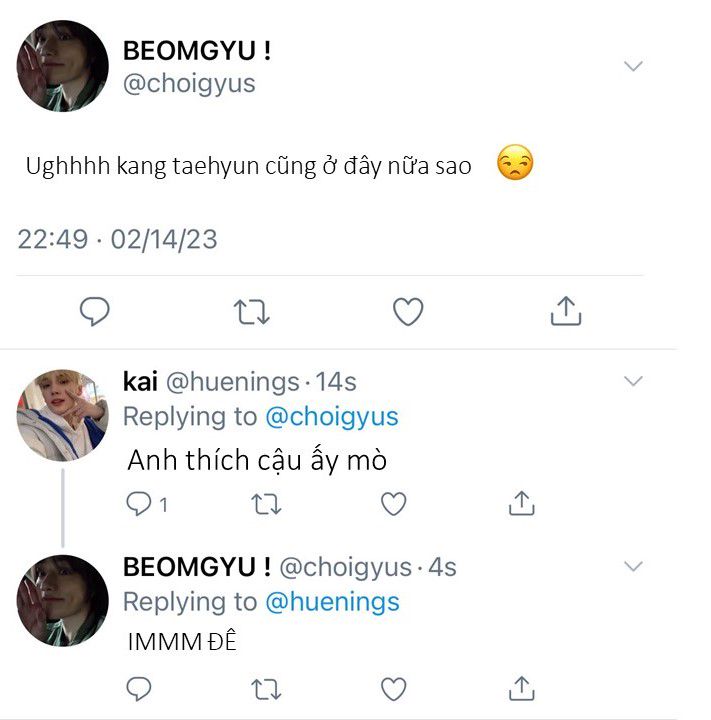711x720 pixels.
Task: Click the 22:49 · 02/14/23 timestamp
Action: (x=117, y=240)
